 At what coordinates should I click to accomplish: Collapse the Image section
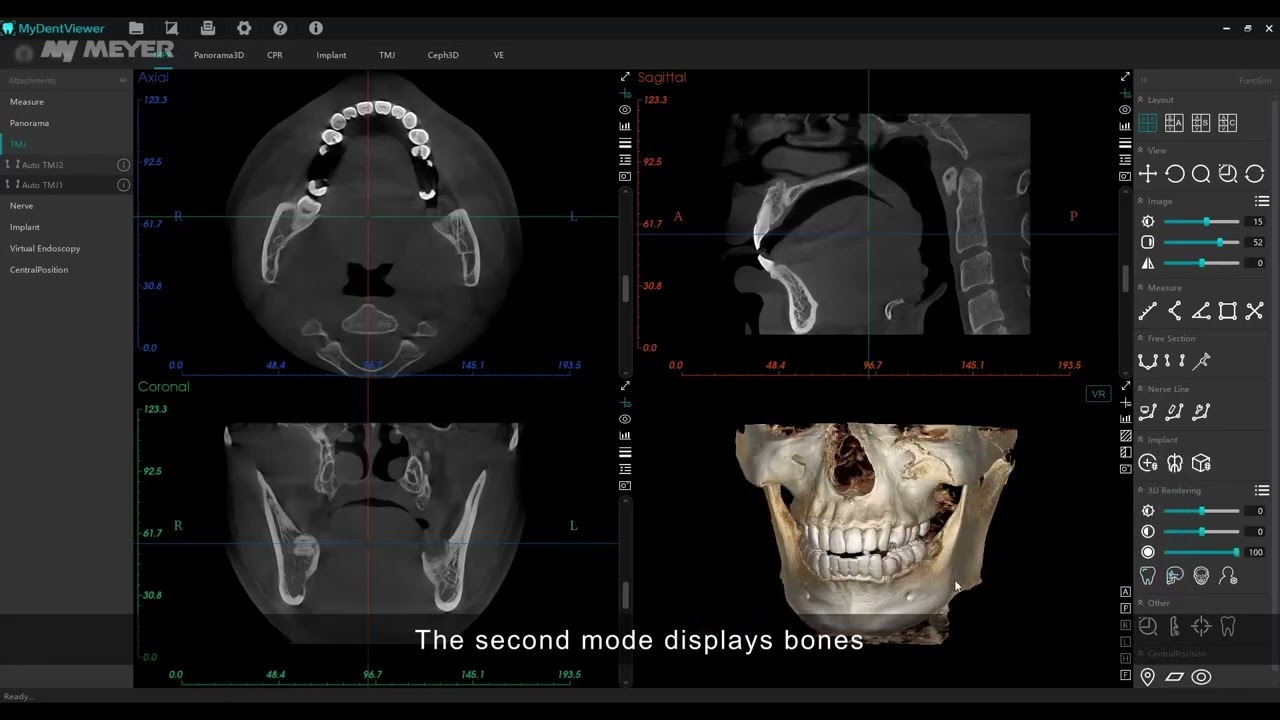(x=1141, y=201)
